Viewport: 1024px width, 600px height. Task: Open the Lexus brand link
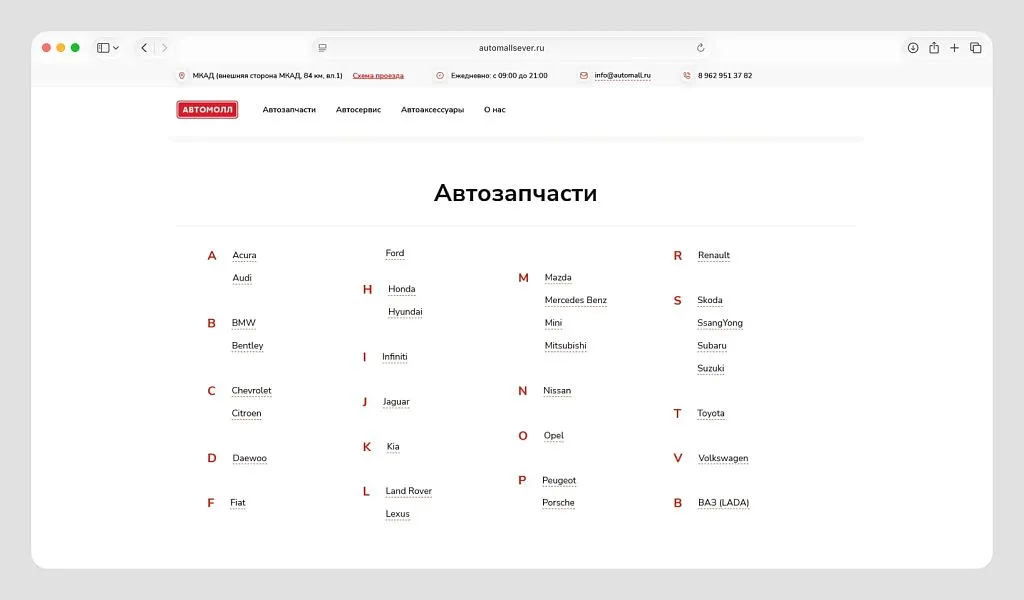397,514
